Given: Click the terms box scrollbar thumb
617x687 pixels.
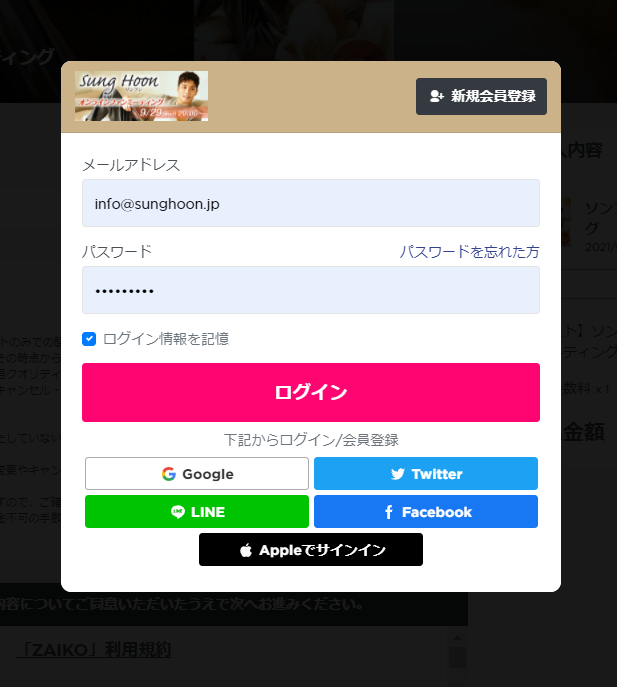Looking at the screenshot, I should click(457, 657).
